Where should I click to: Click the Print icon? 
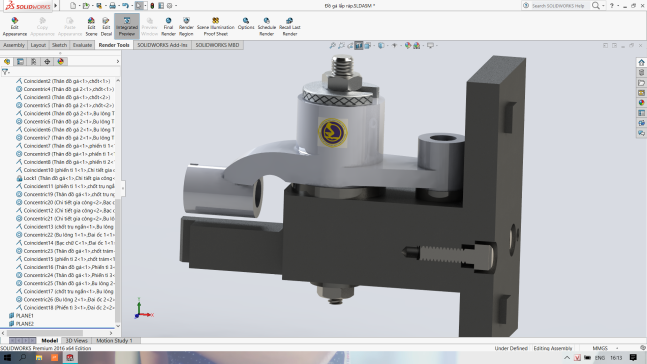[x=112, y=6]
